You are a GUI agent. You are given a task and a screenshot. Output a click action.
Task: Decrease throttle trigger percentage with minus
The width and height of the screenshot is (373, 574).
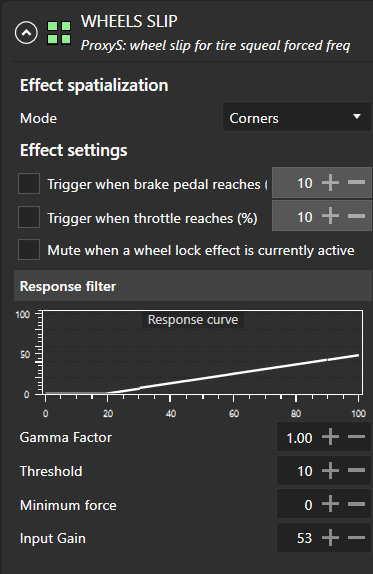point(356,216)
